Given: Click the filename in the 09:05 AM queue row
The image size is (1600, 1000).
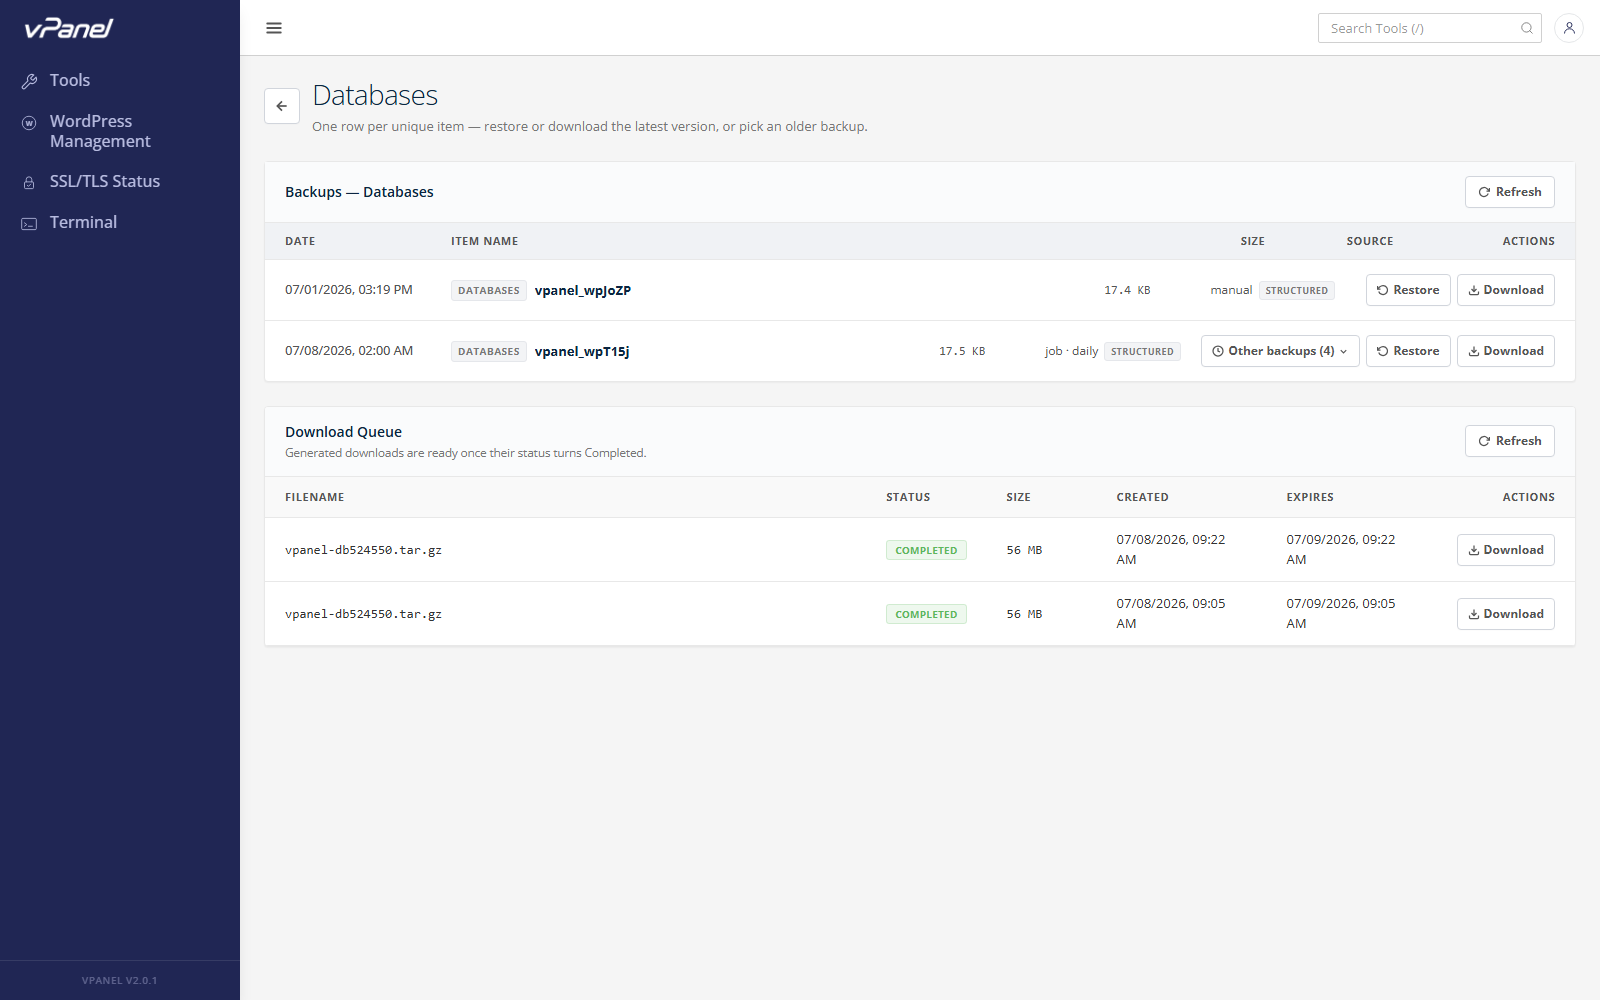Looking at the screenshot, I should (363, 614).
